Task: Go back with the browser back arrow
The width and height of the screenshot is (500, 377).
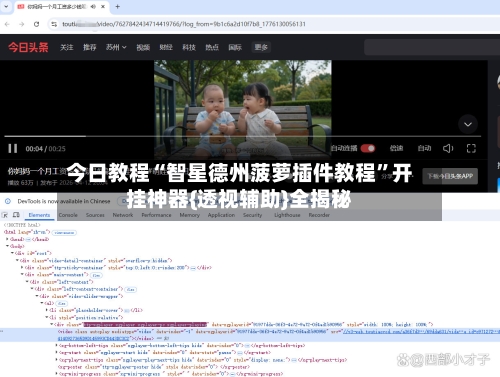Action: (x=7, y=24)
